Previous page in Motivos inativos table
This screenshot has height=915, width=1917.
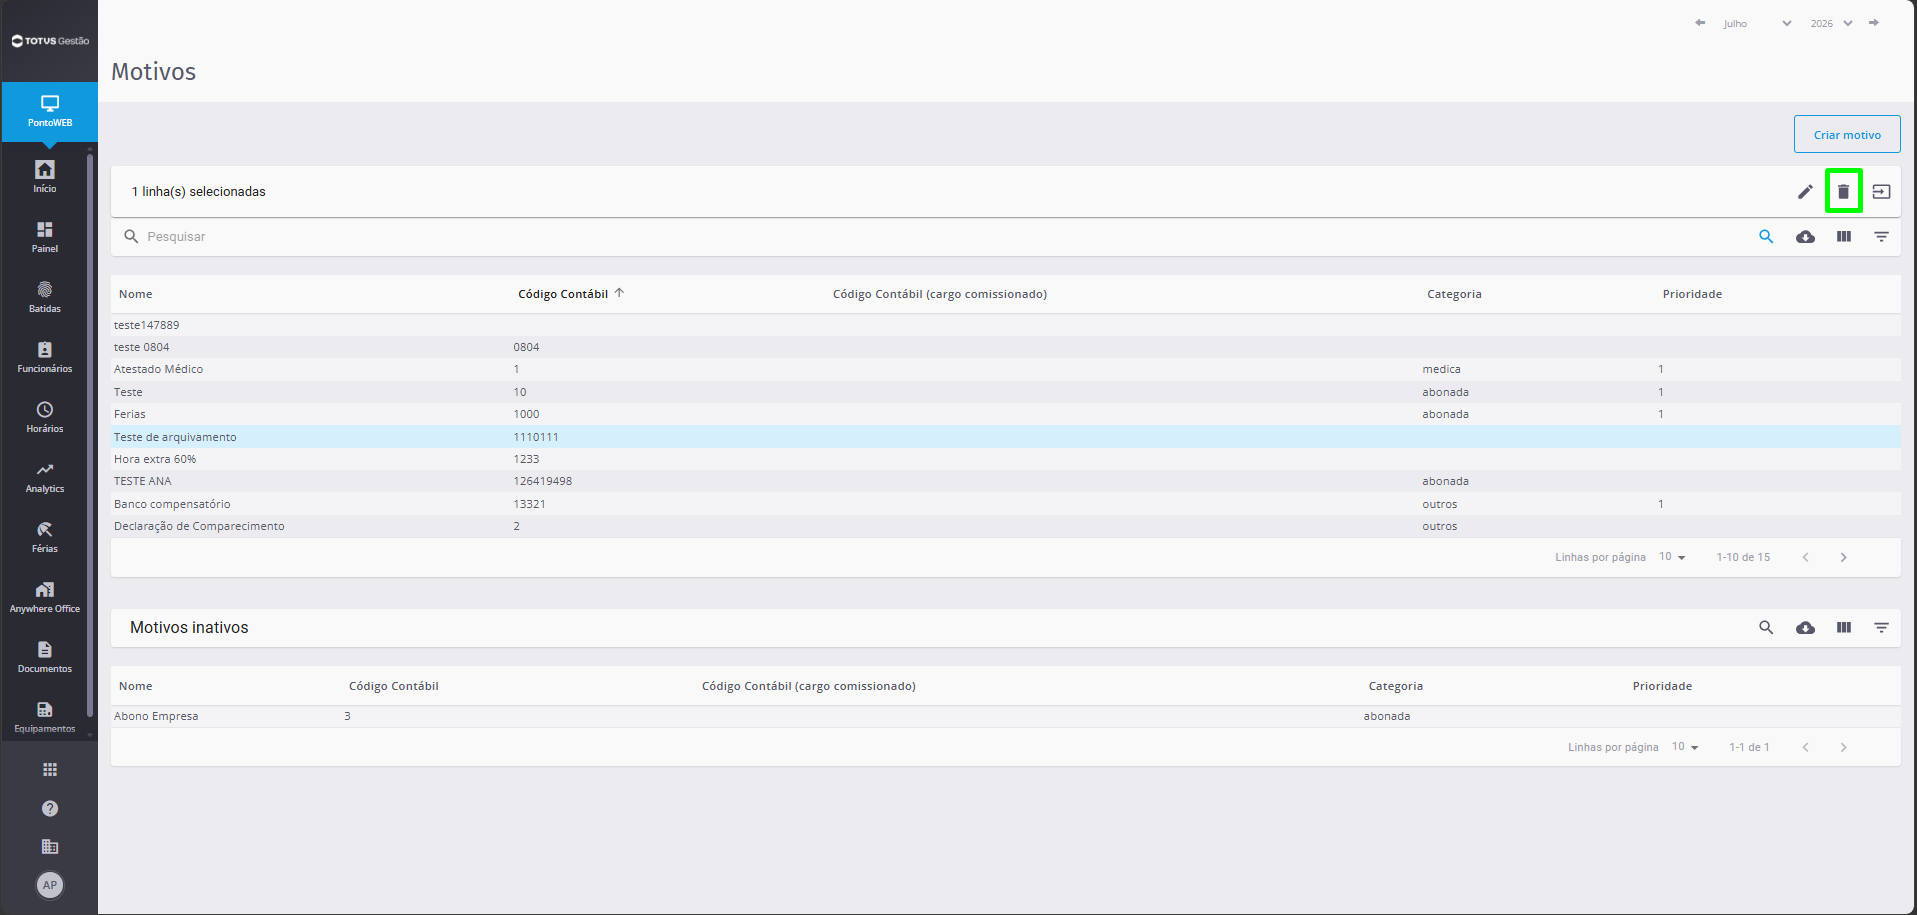[x=1805, y=747]
